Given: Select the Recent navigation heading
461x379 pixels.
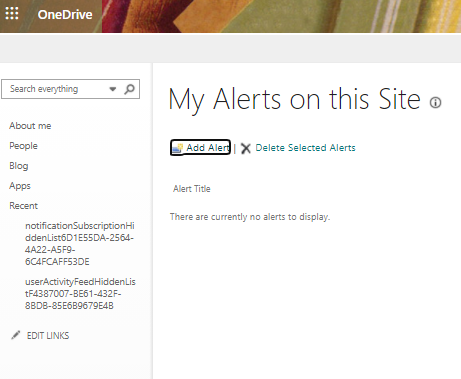Looking at the screenshot, I should click(x=23, y=206).
